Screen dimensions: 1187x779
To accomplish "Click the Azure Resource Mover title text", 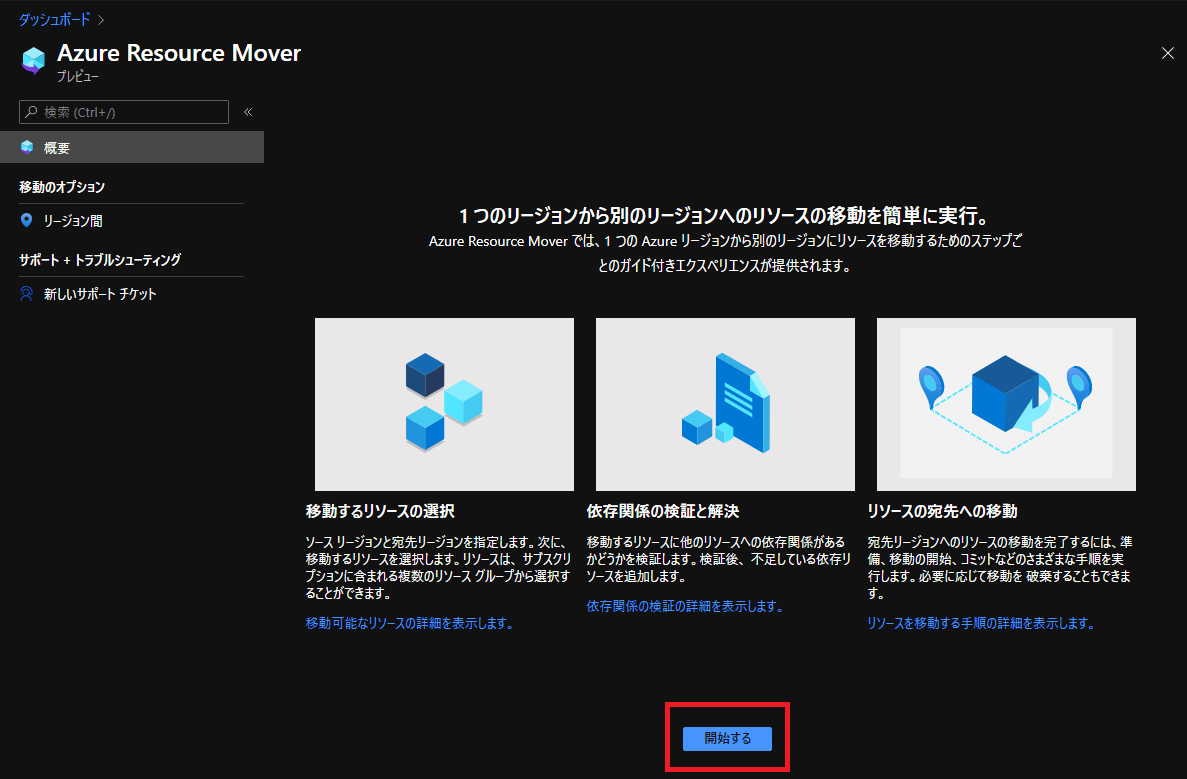I will 179,53.
